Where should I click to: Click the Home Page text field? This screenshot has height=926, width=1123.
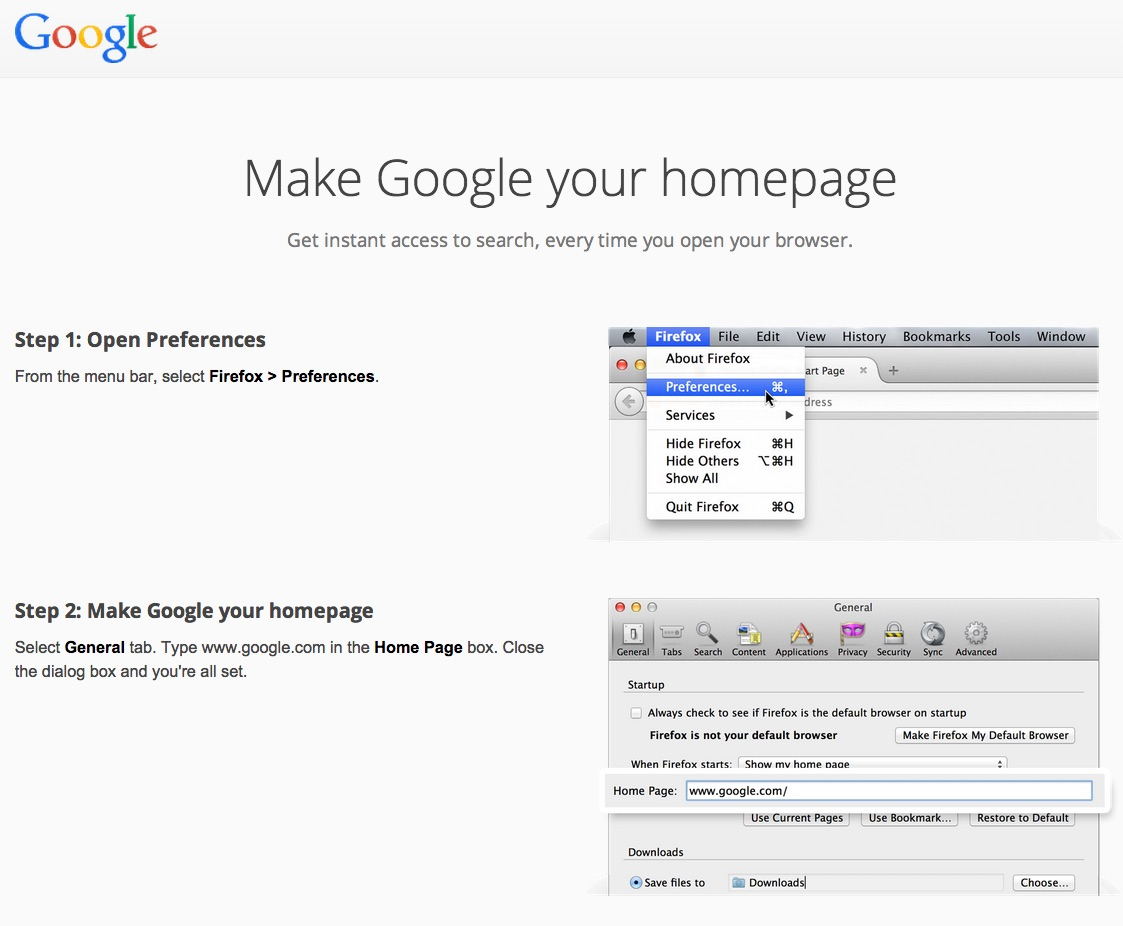pyautogui.click(x=888, y=791)
